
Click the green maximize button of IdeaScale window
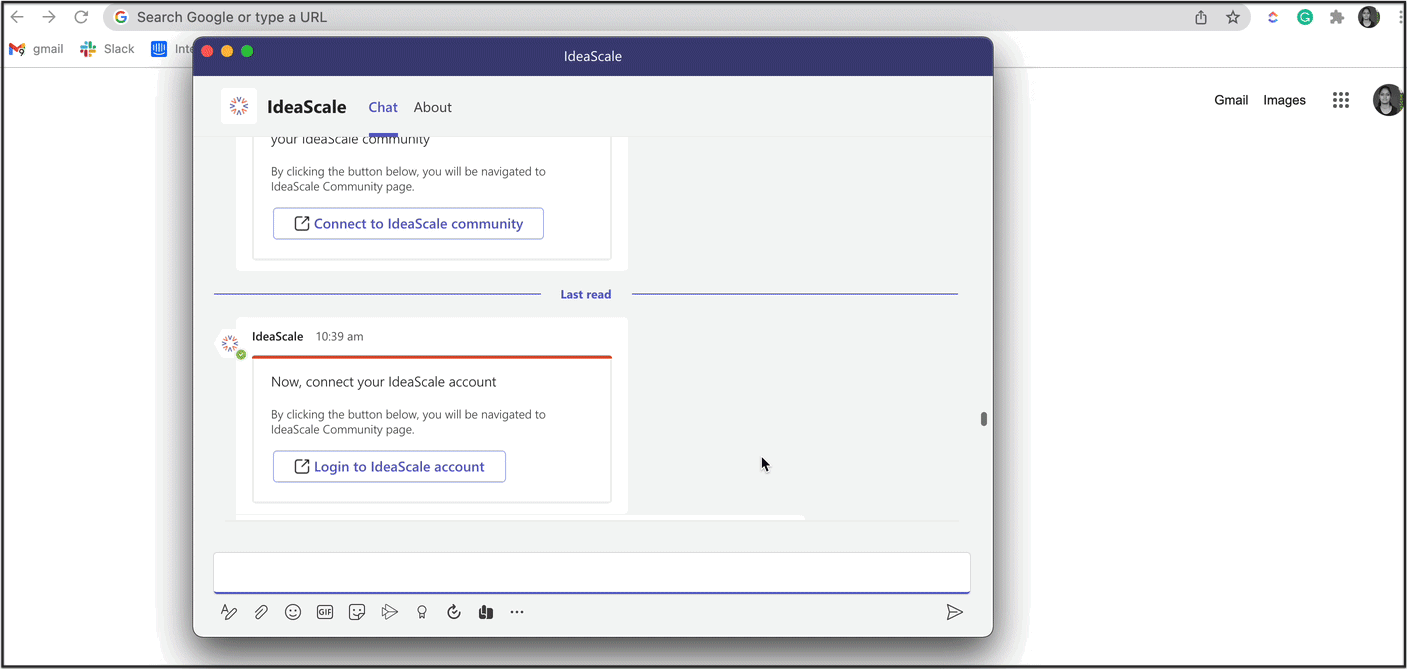pyautogui.click(x=247, y=51)
